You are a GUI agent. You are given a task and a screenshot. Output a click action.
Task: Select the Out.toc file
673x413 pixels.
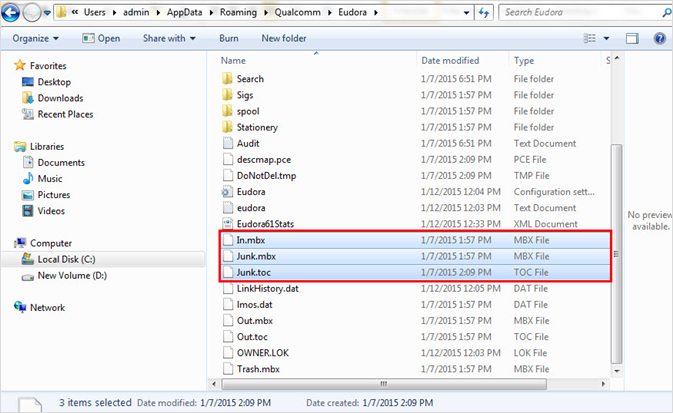click(252, 337)
